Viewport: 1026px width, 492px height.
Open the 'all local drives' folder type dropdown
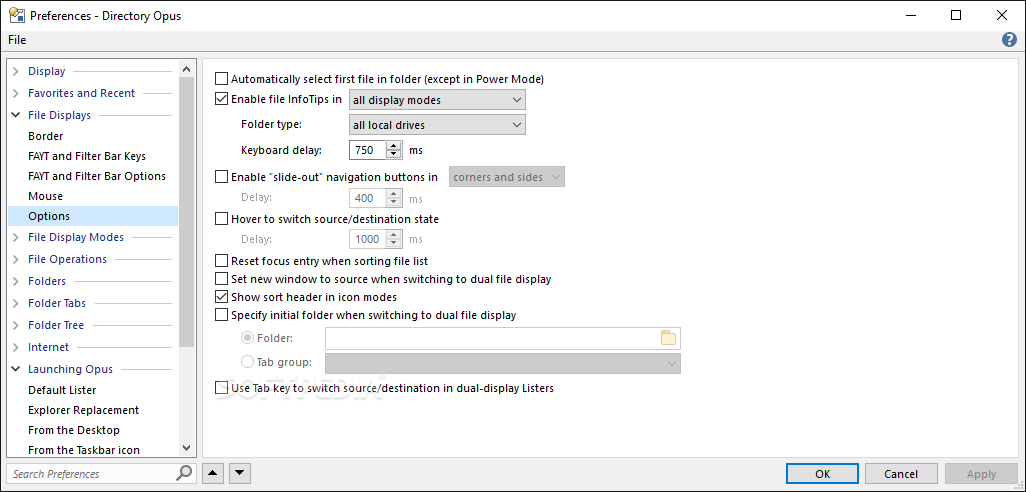click(x=437, y=124)
